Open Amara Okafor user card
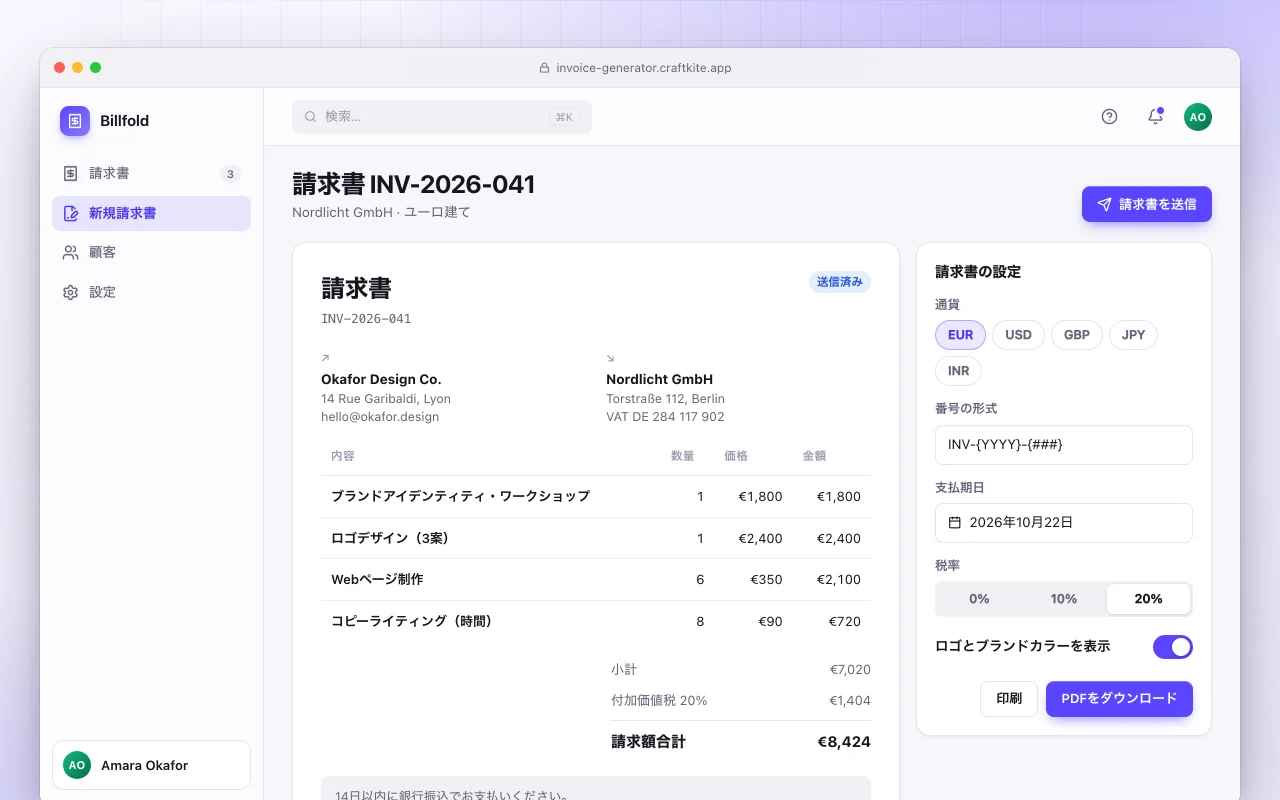 (151, 765)
